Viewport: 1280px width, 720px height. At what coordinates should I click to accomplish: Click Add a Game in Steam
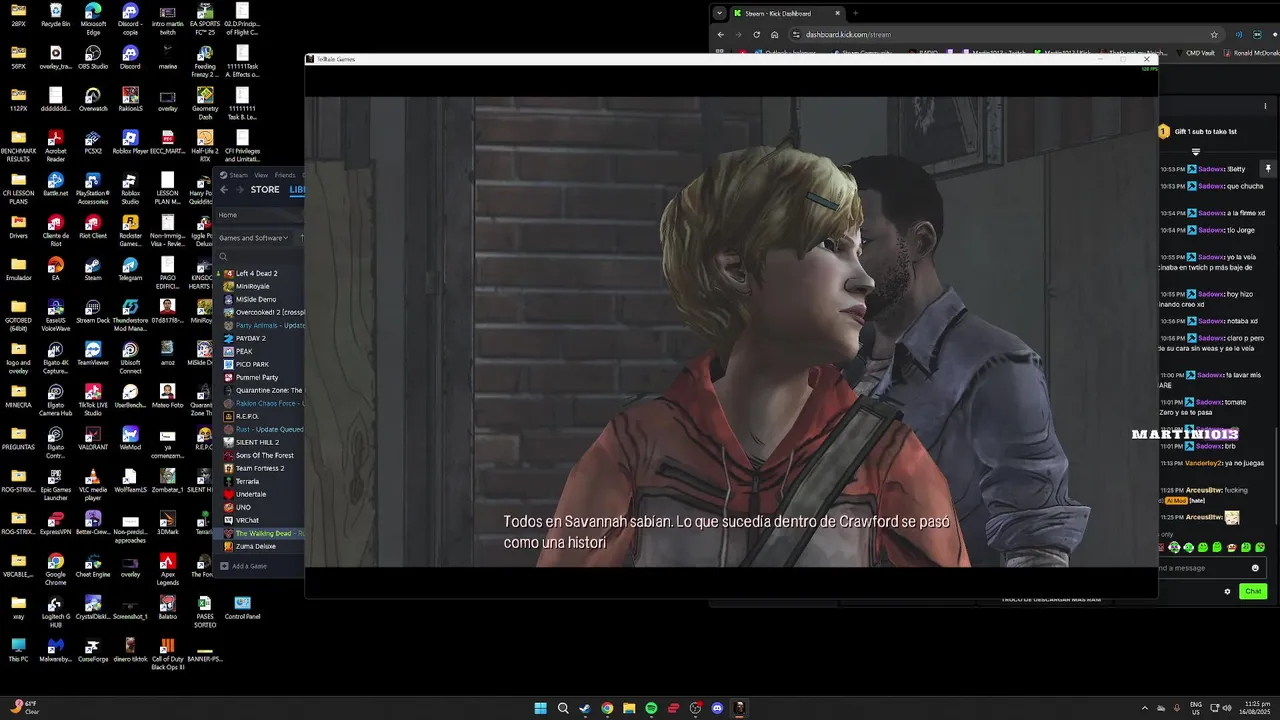(x=244, y=566)
